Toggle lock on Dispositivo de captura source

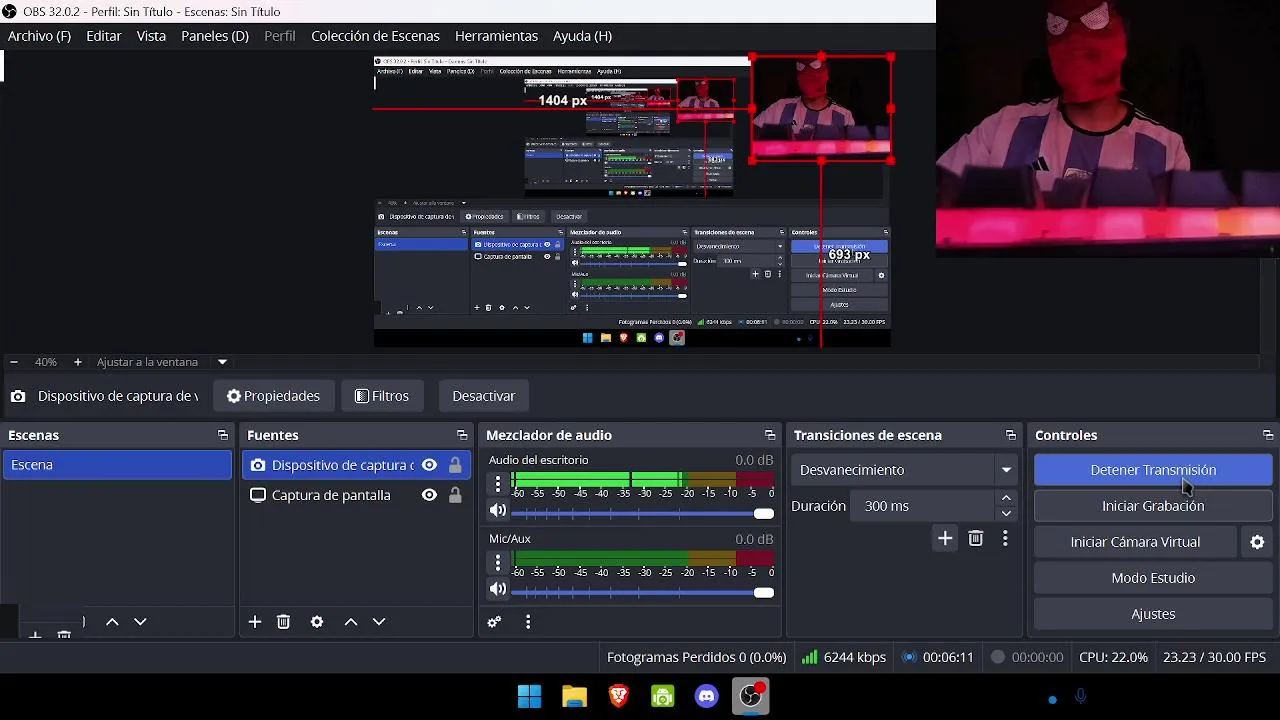coord(455,465)
